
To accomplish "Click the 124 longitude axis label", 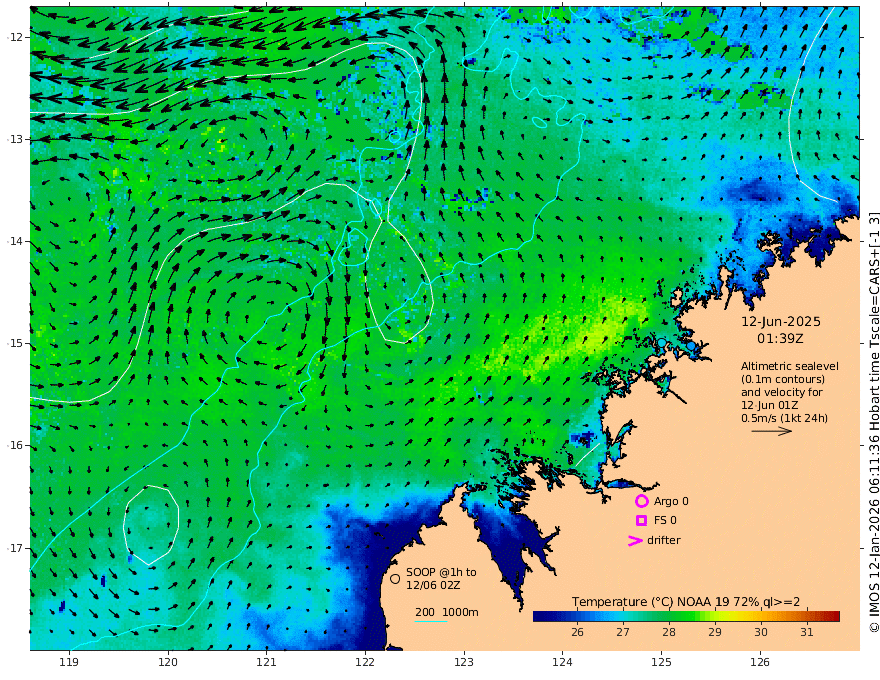I will (563, 662).
